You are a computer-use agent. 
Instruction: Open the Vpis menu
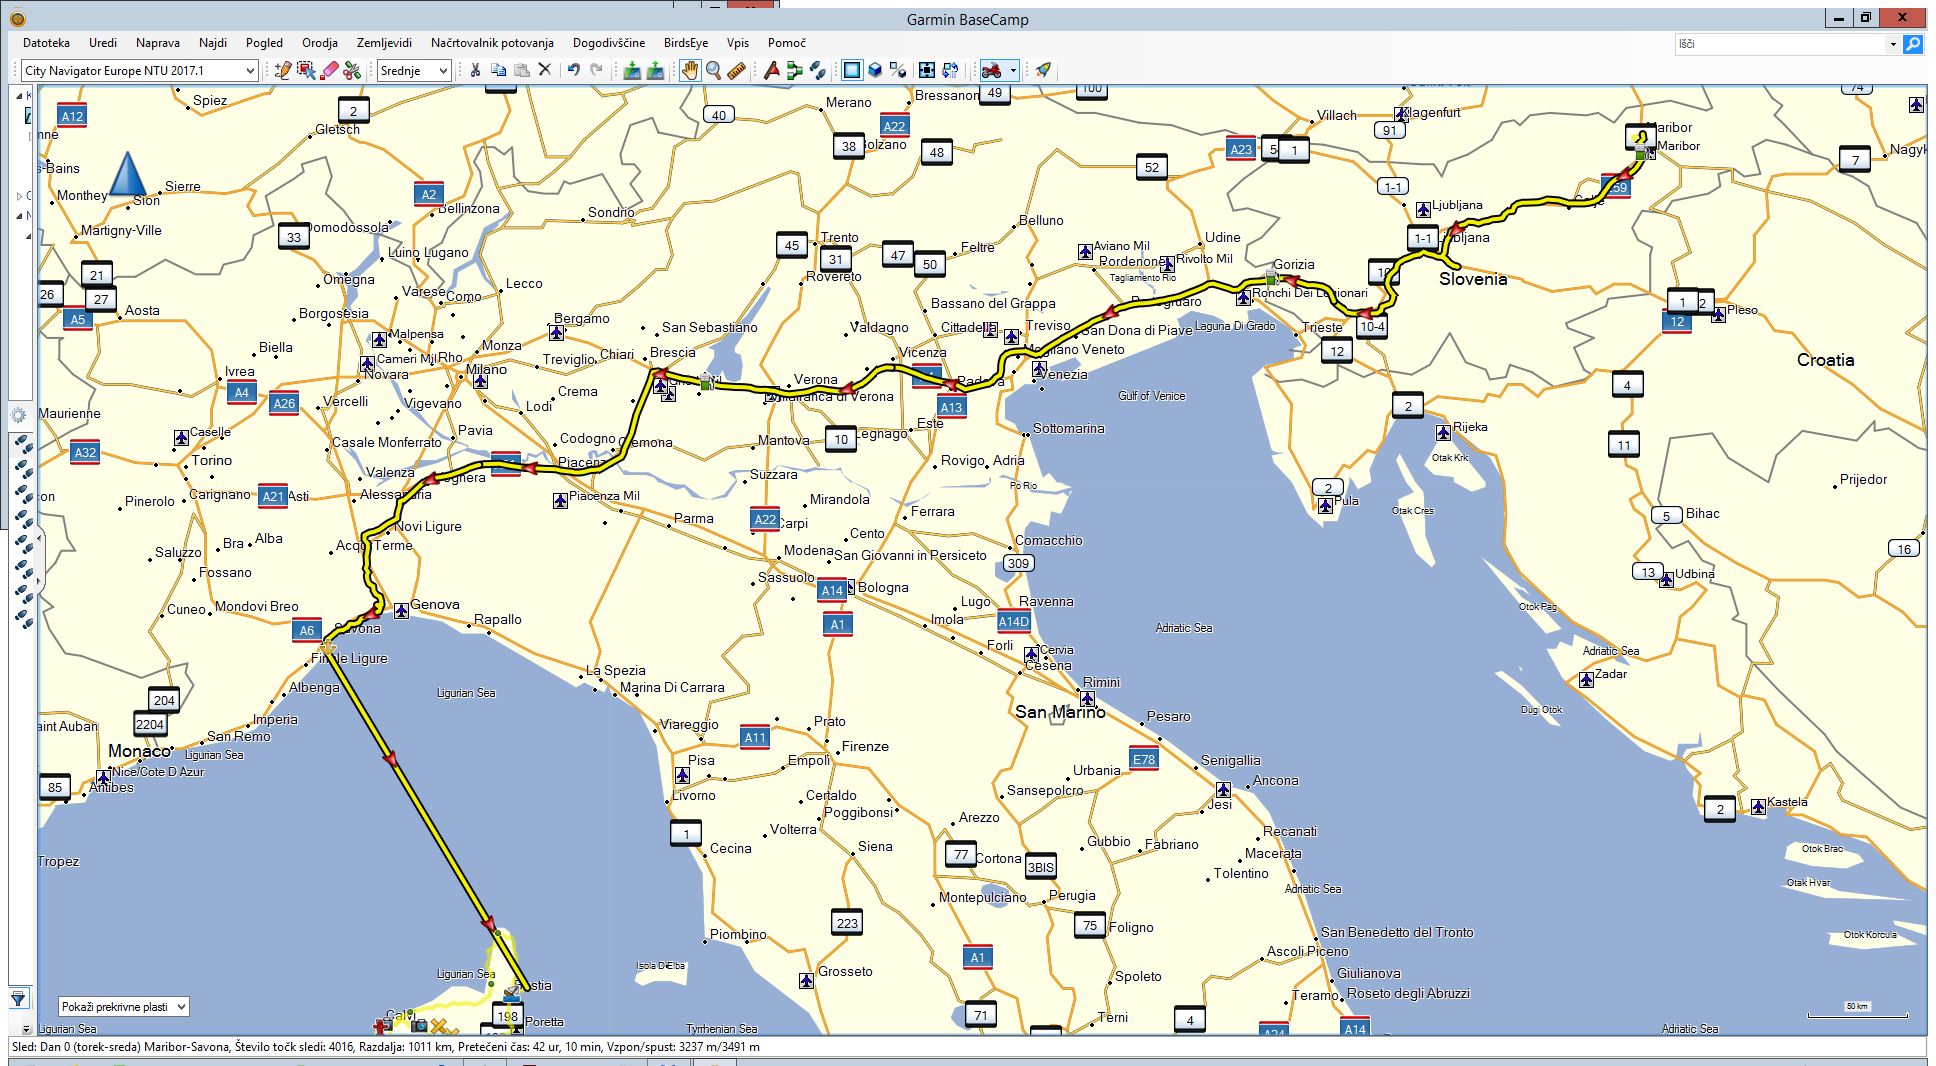(738, 43)
